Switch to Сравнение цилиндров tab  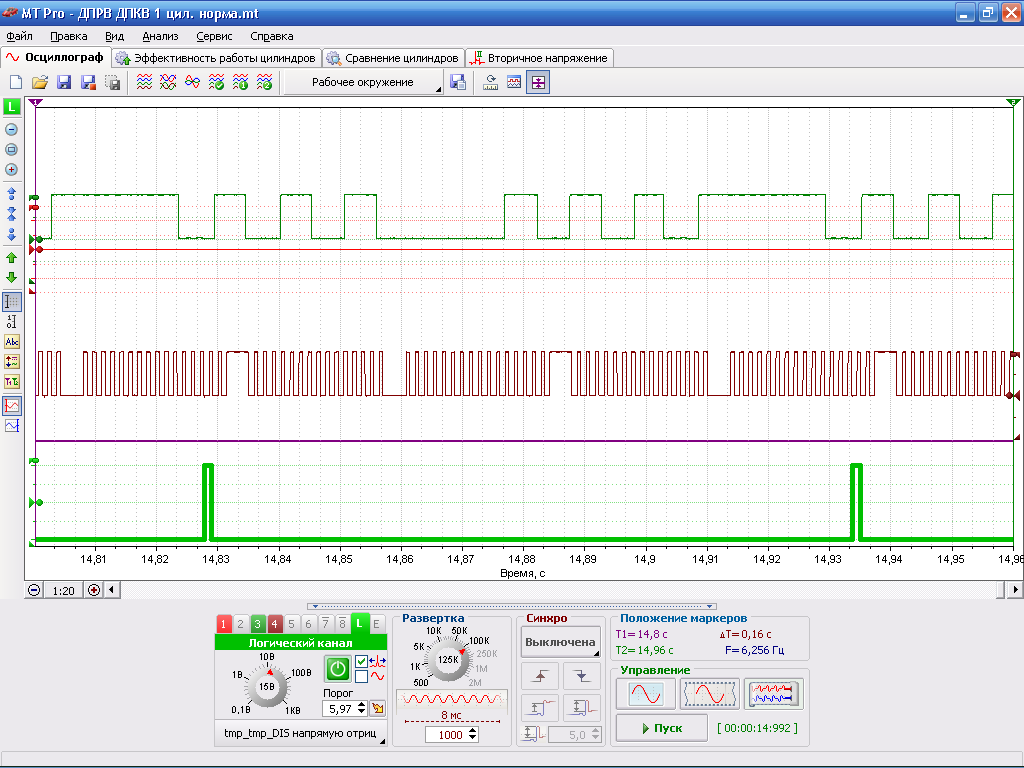click(x=393, y=58)
